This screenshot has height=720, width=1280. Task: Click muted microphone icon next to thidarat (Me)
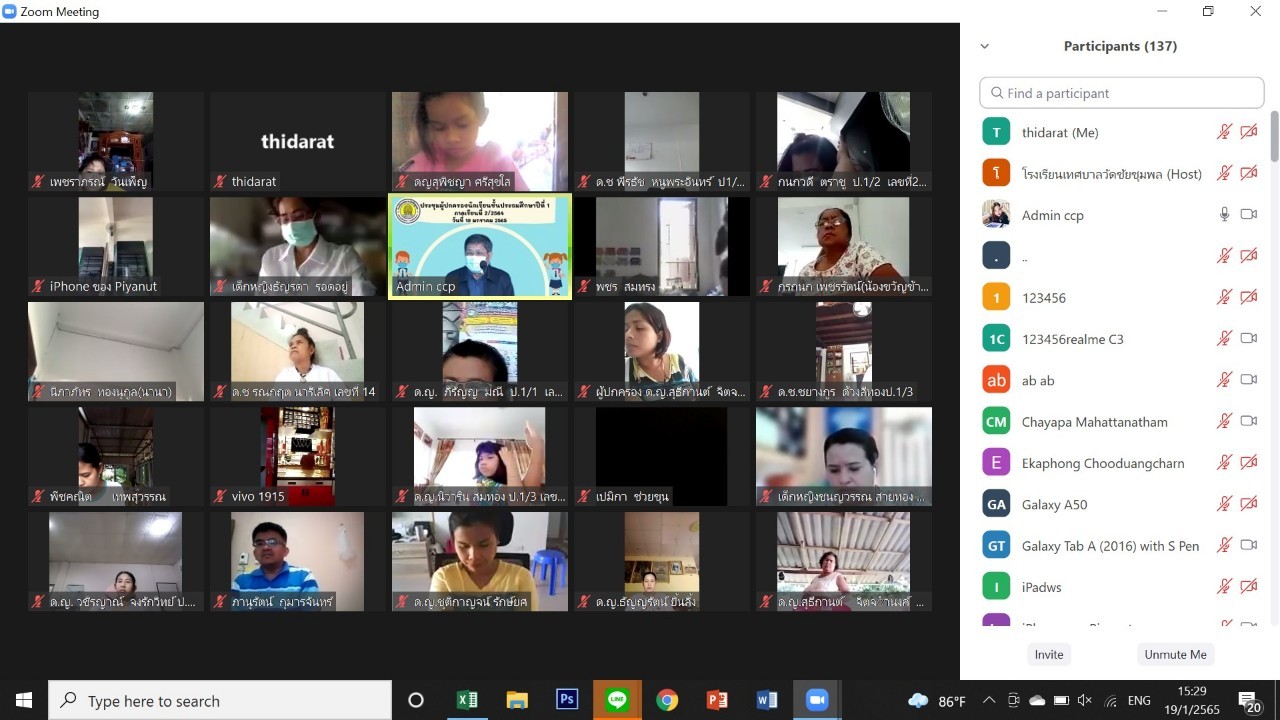pyautogui.click(x=1223, y=132)
